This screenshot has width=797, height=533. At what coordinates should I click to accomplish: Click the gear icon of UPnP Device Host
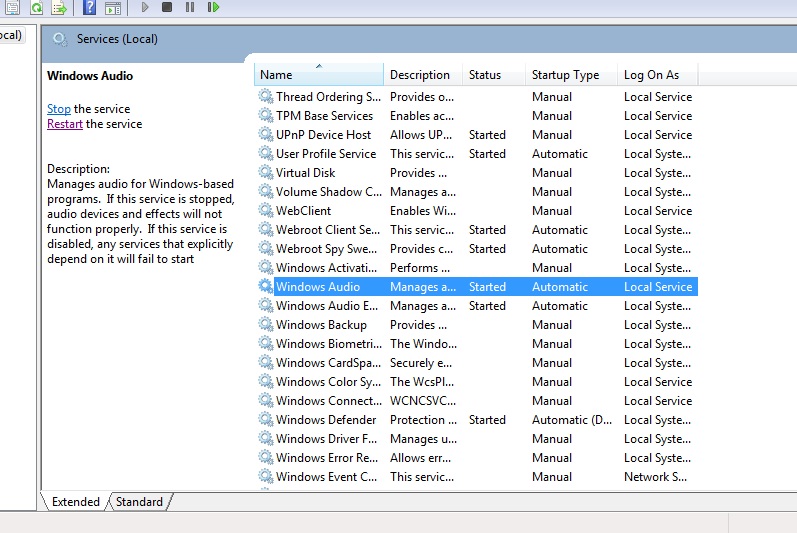click(265, 134)
